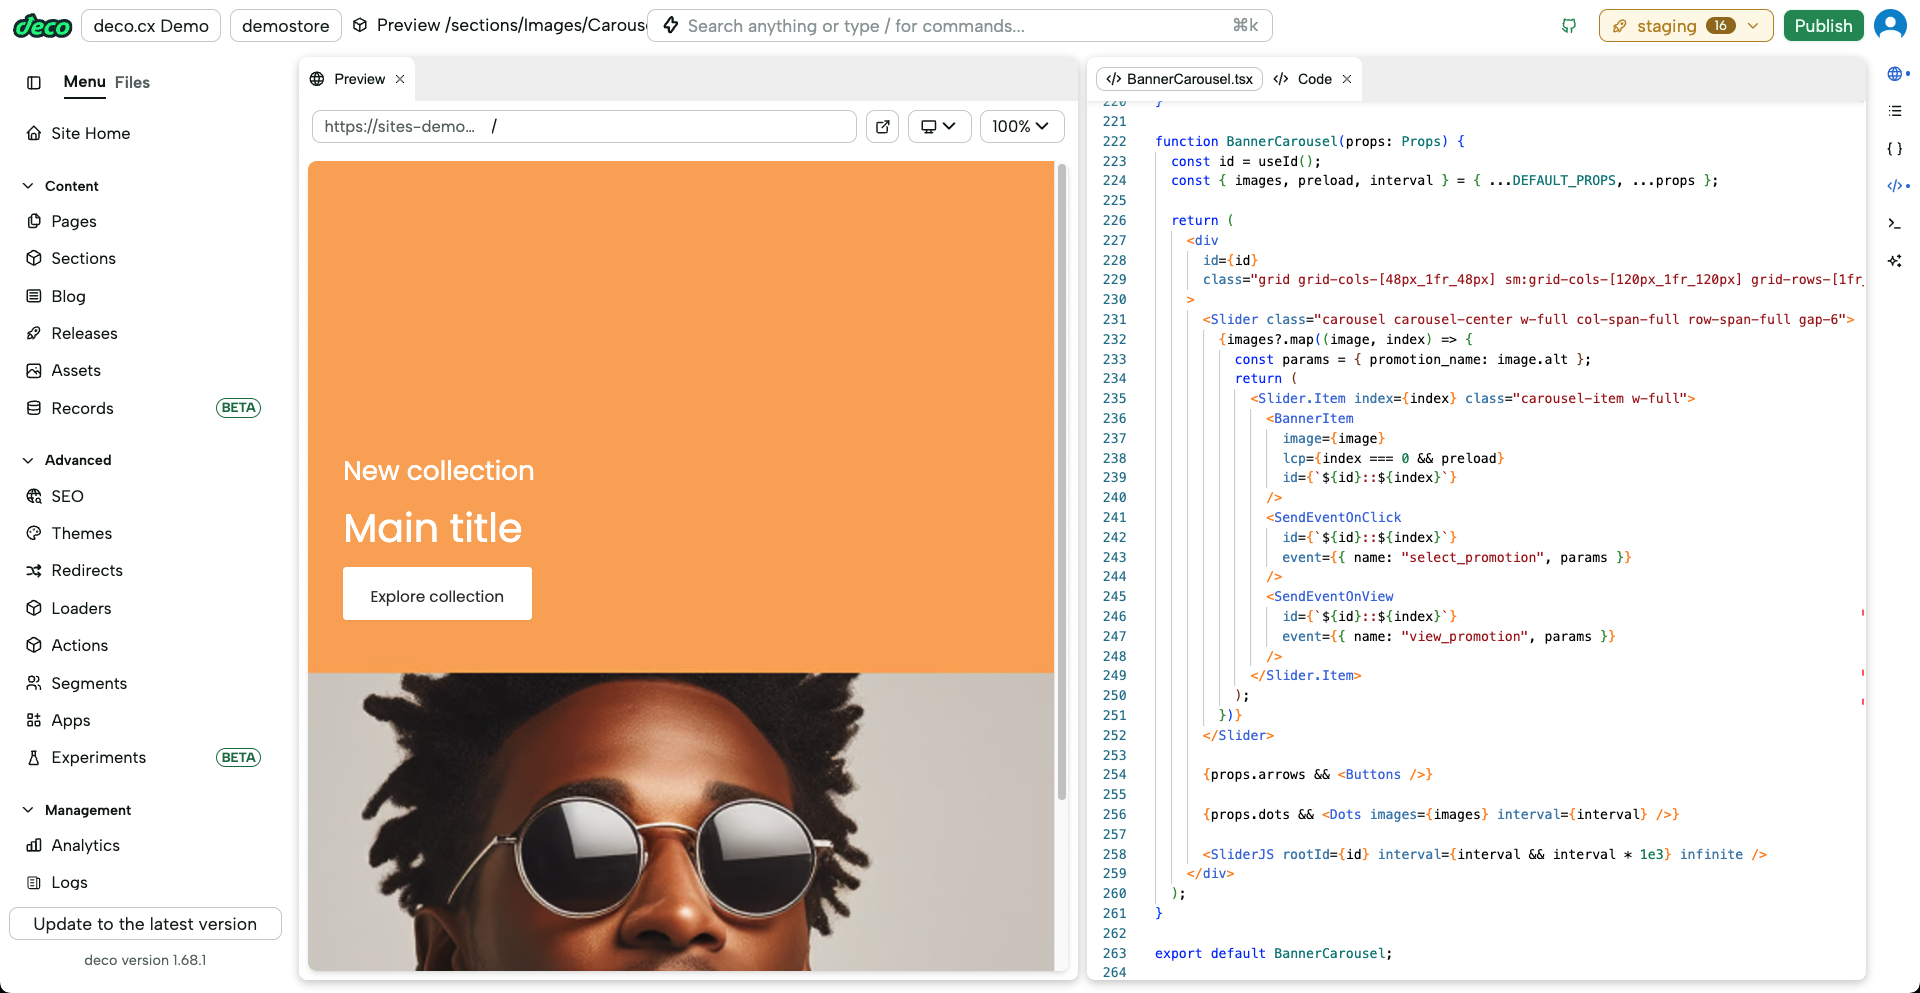1920x993 pixels.
Task: Click the AI sparkles icon in right rail
Action: click(x=1895, y=260)
